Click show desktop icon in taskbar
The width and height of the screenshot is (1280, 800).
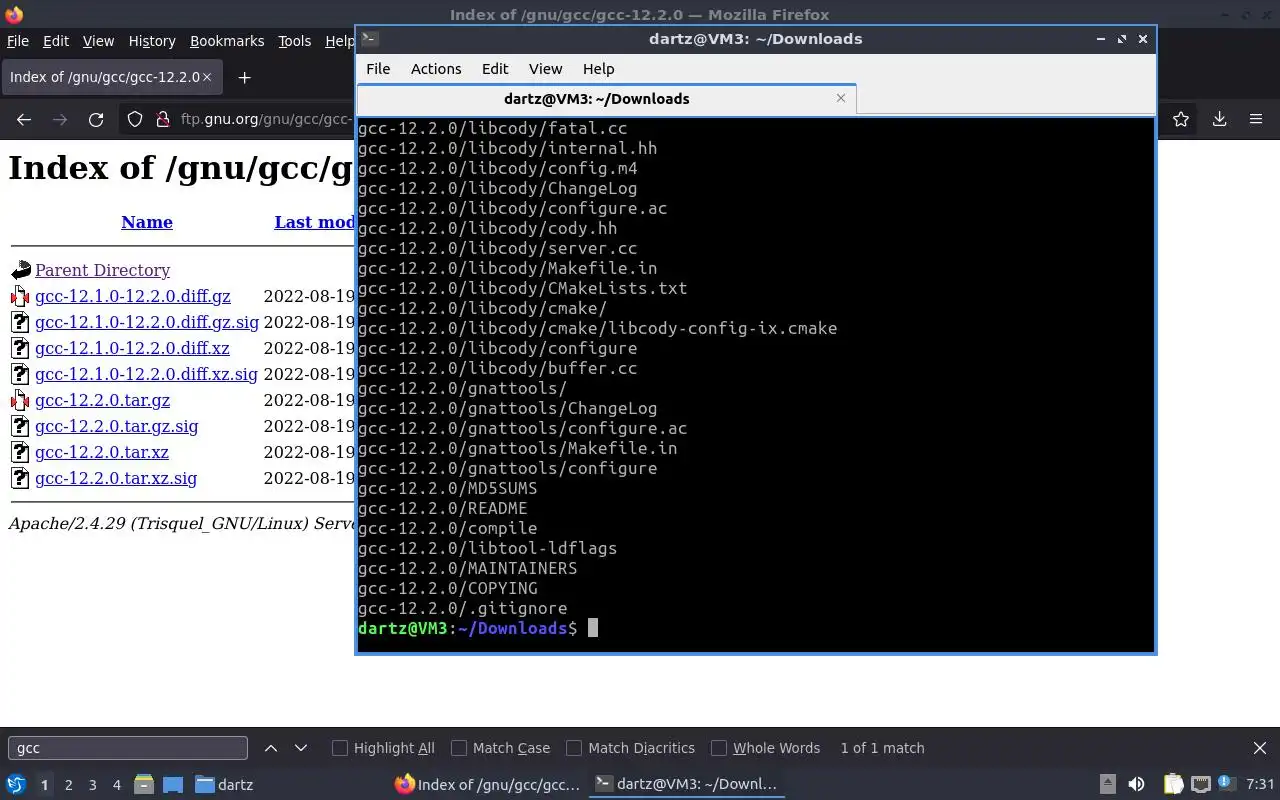point(173,785)
